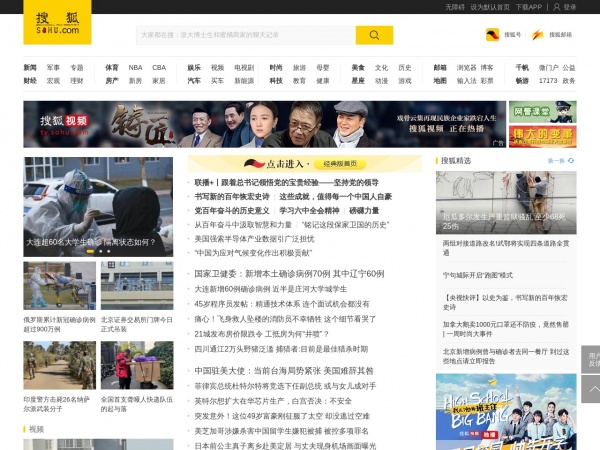
Task: Open the 千帆 navigation item
Action: point(522,68)
